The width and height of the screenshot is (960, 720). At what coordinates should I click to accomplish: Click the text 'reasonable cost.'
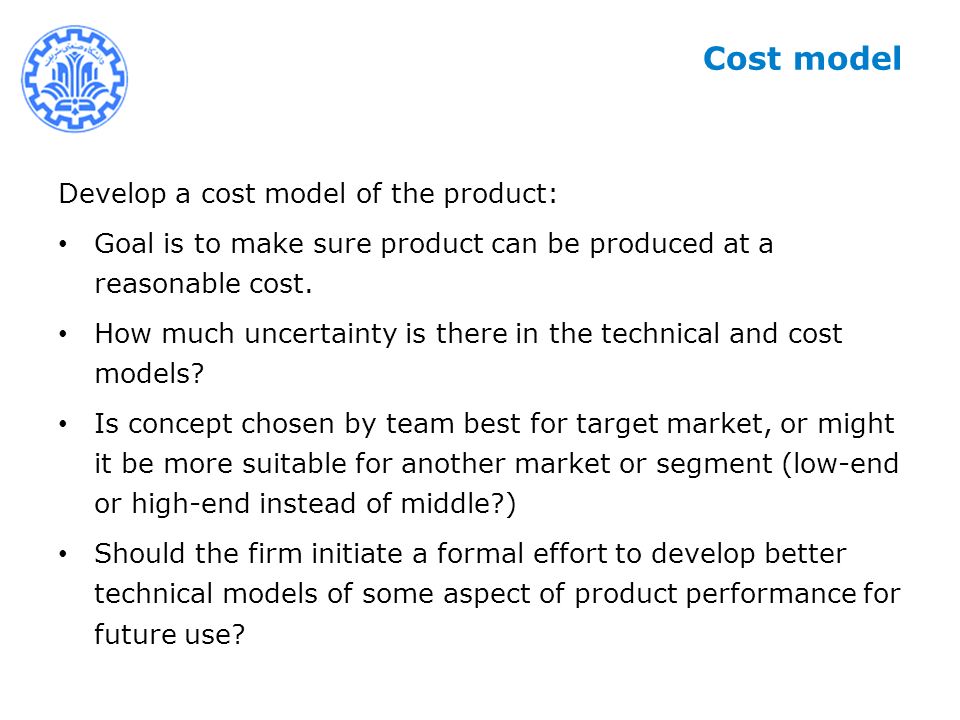coord(203,284)
